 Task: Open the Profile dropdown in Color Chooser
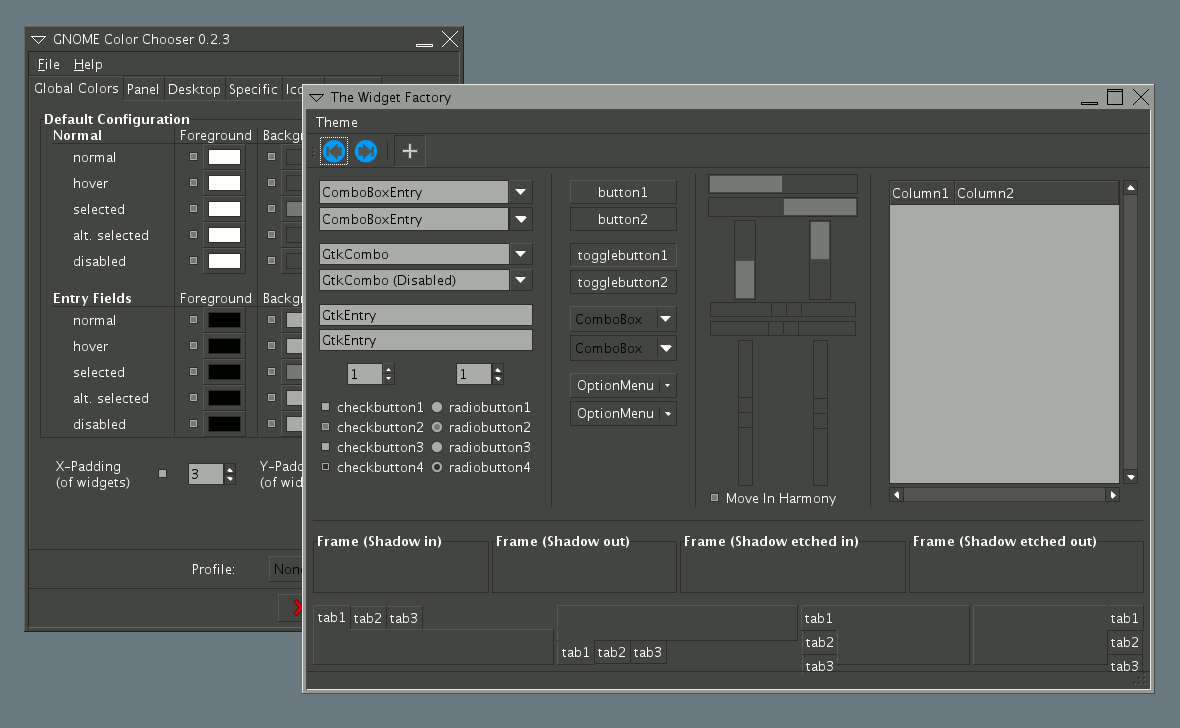click(287, 569)
